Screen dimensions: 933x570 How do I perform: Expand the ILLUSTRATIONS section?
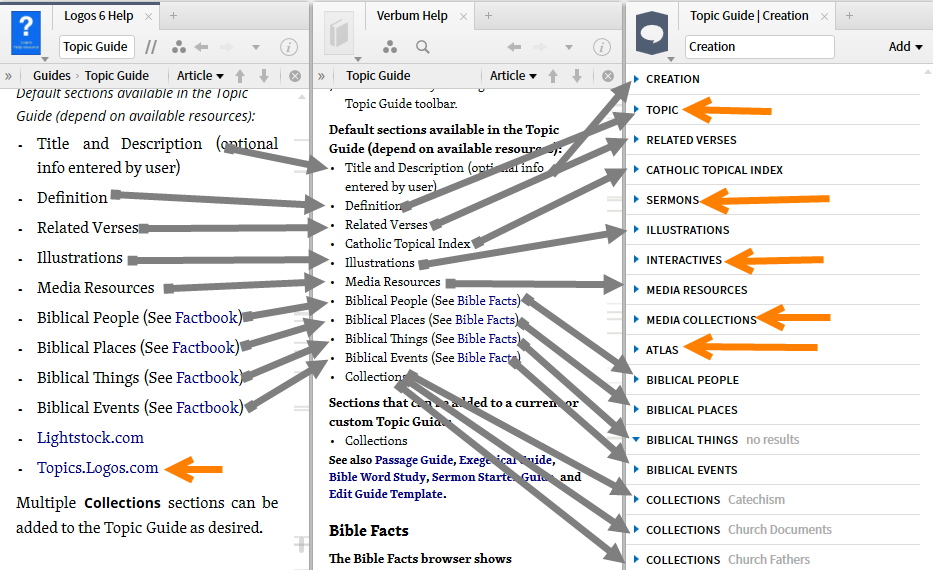(x=636, y=230)
